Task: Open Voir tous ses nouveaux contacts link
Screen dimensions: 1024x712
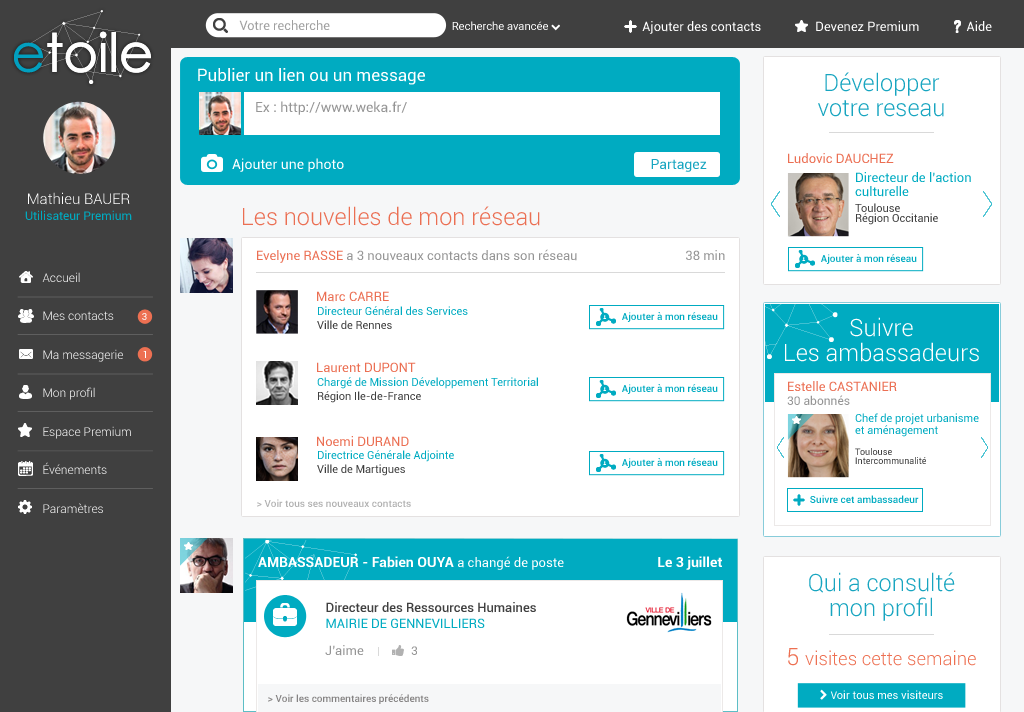Action: [x=334, y=504]
